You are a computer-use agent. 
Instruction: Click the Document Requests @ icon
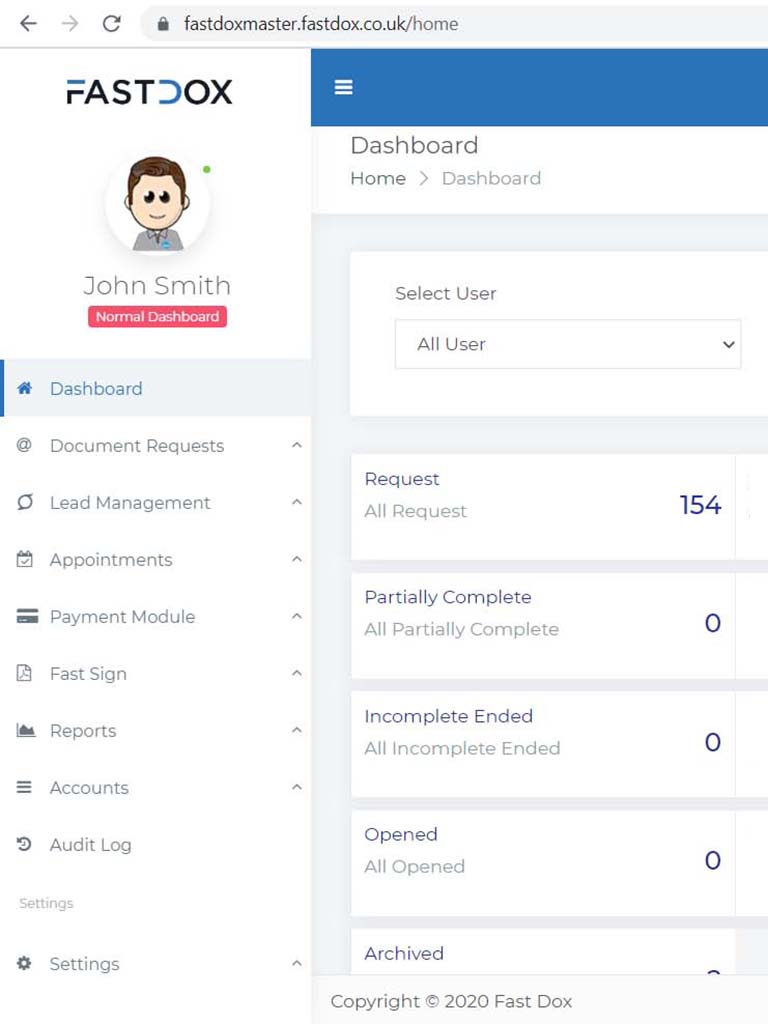point(25,445)
